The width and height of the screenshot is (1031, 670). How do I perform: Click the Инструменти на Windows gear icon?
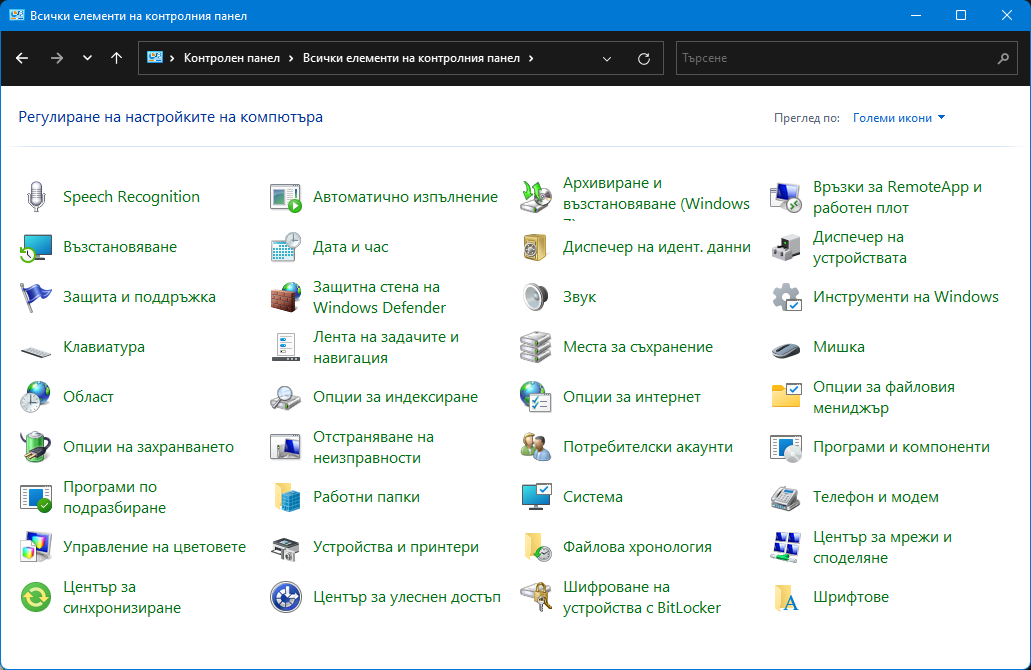pos(786,297)
